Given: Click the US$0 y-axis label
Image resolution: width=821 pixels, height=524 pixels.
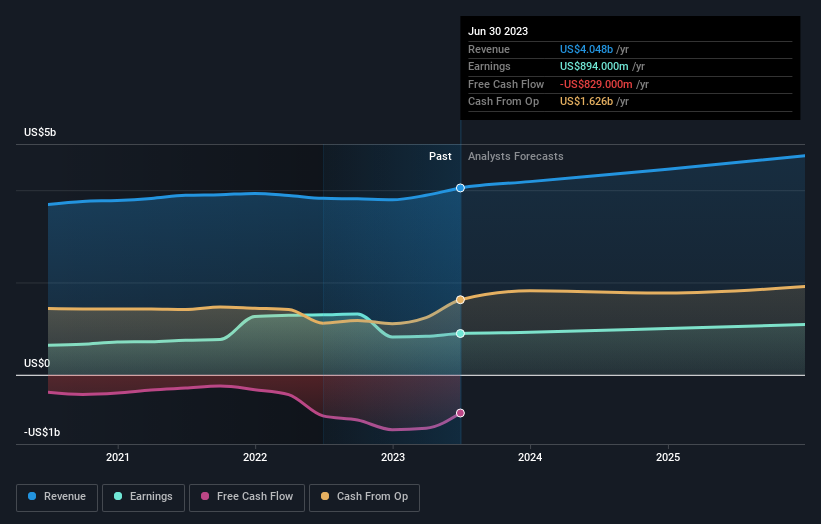Looking at the screenshot, I should [x=37, y=363].
